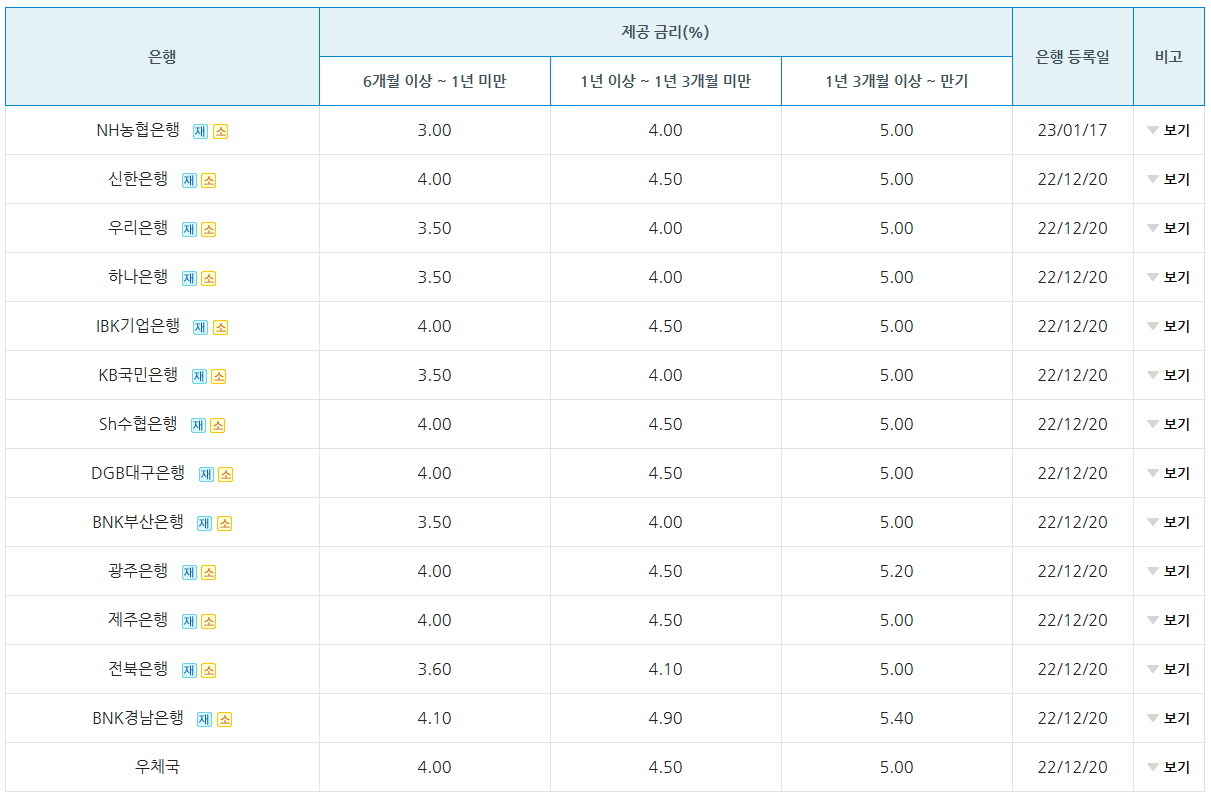Click the 재 icon next to NH농협은행
Viewport: 1211px width, 797px height.
click(x=201, y=130)
